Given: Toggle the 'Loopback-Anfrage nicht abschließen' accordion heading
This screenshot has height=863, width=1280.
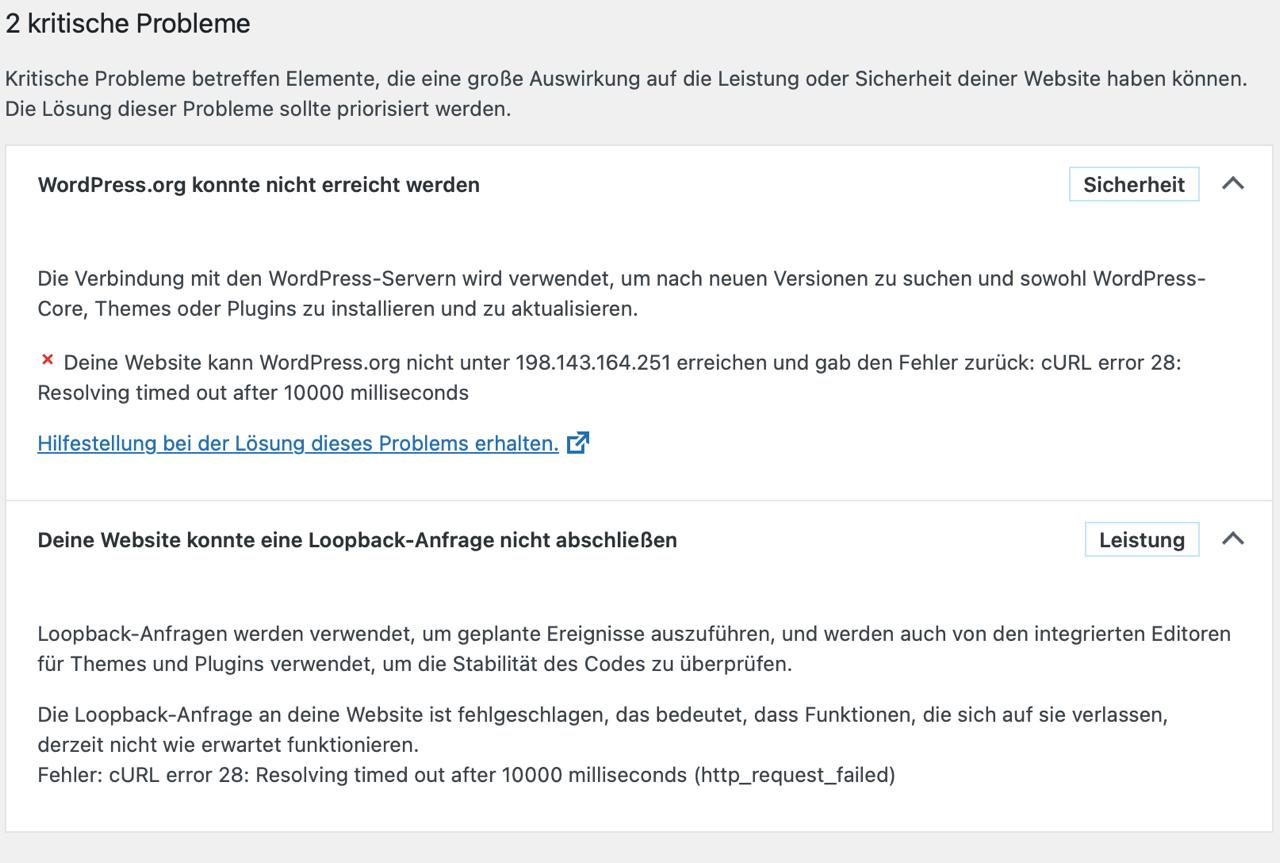Looking at the screenshot, I should (x=357, y=540).
